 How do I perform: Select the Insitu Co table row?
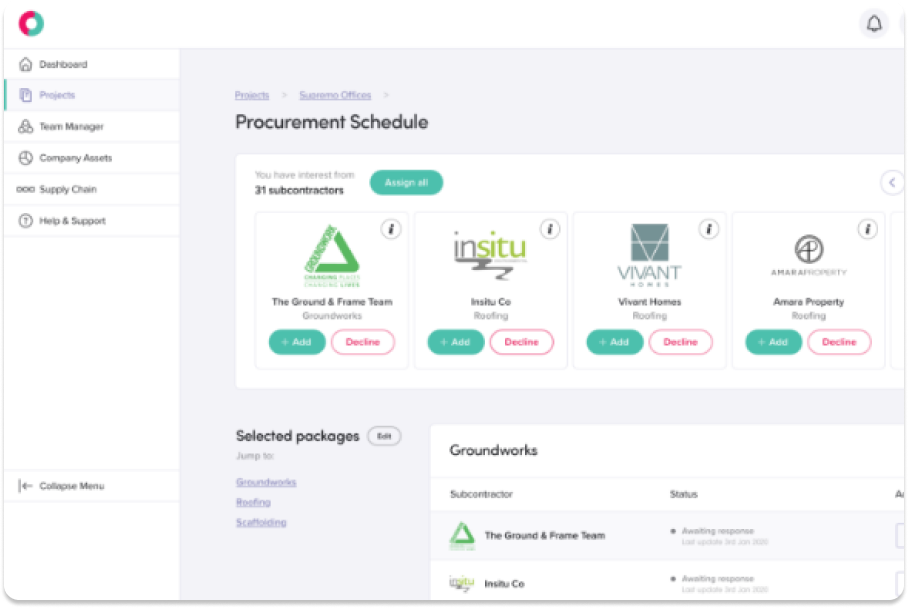(667, 581)
